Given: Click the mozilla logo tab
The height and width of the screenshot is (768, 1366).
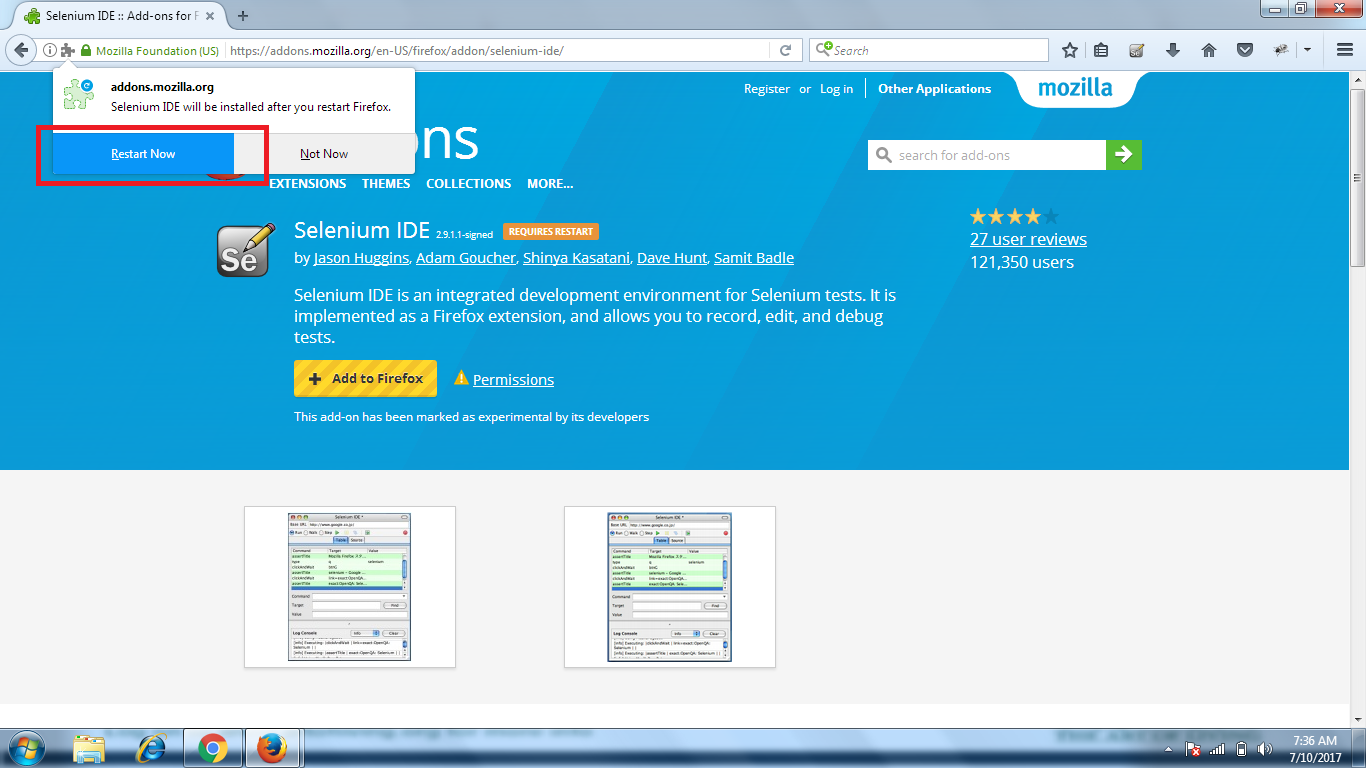Looking at the screenshot, I should 1075,88.
